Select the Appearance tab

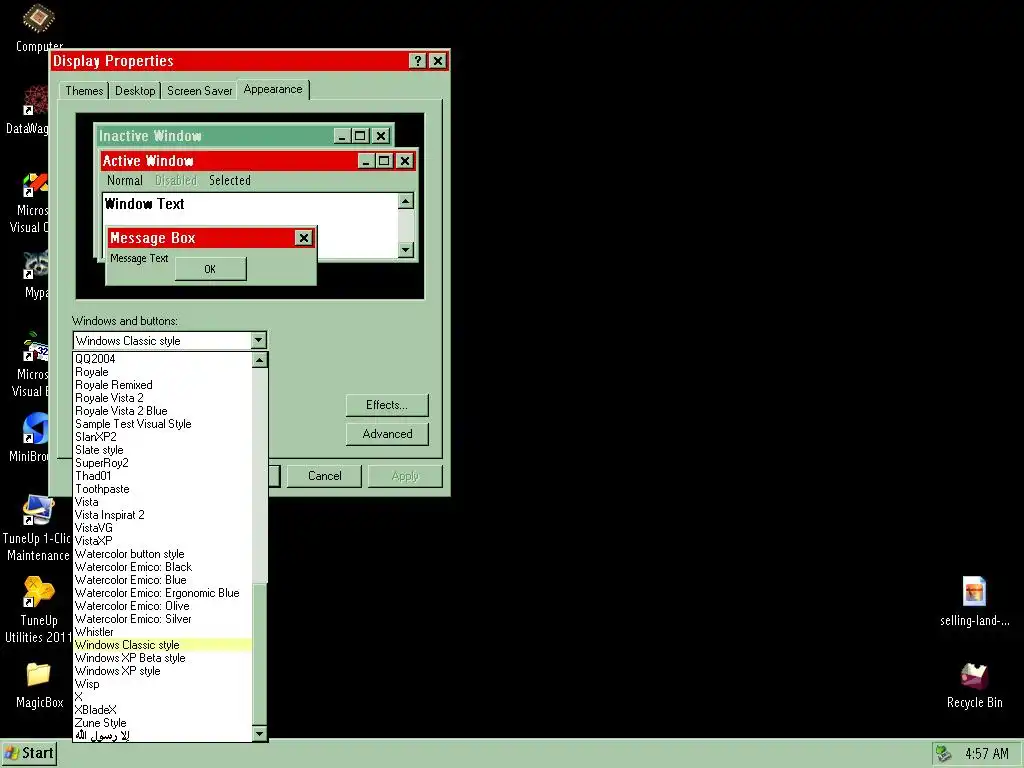click(273, 89)
